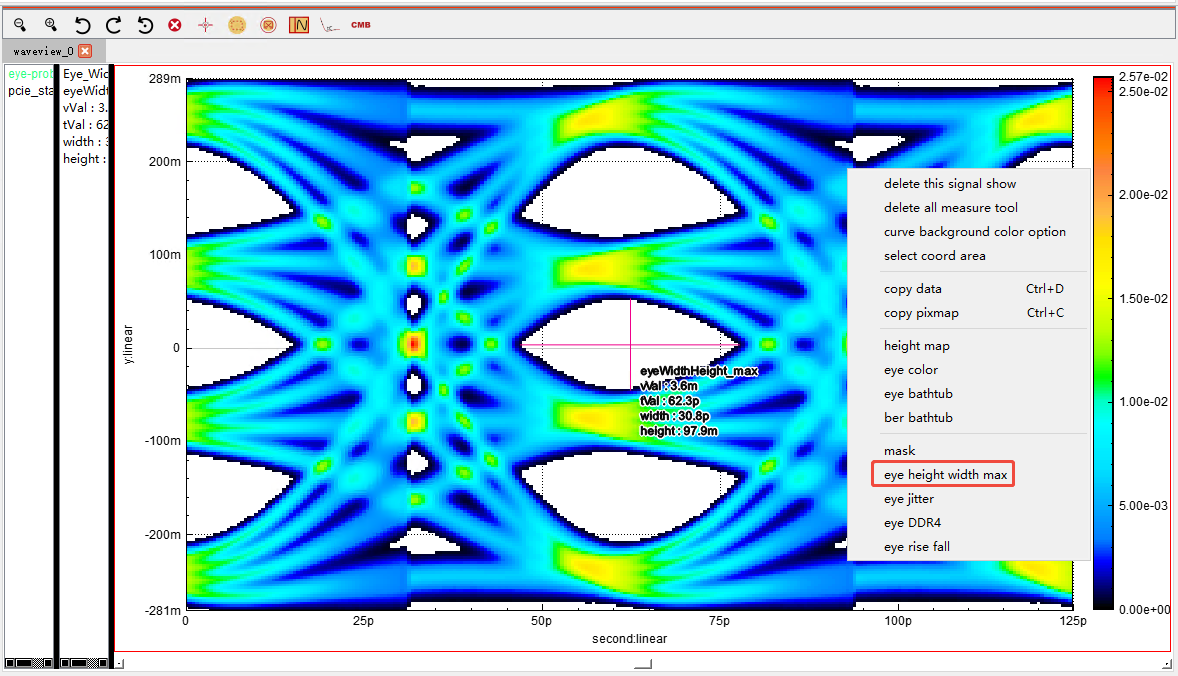This screenshot has height=676, width=1178.
Task: Select 'eye bathtub' from the menu
Action: pos(918,394)
